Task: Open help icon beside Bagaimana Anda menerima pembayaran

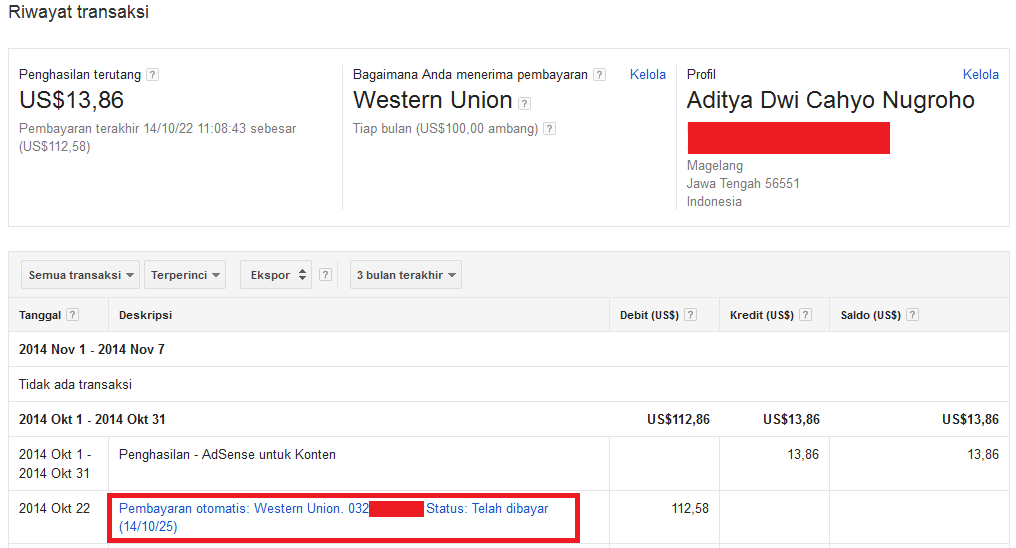Action: click(x=600, y=74)
